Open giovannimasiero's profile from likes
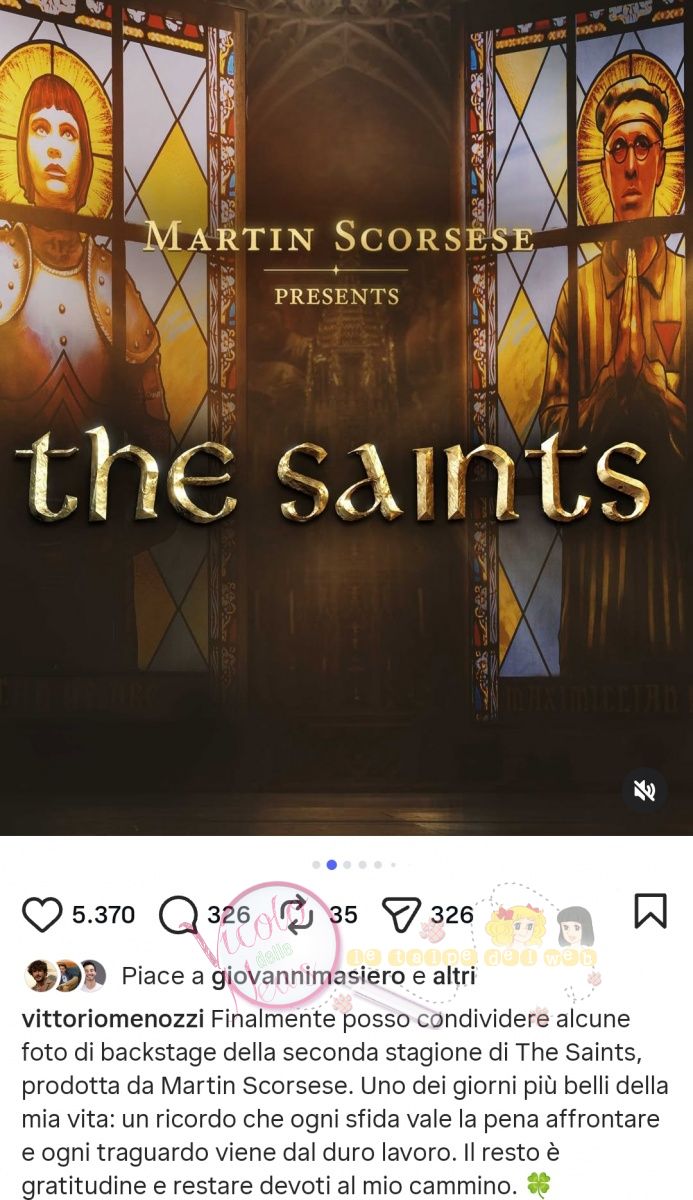This screenshot has width=693, height=1200. pyautogui.click(x=308, y=976)
